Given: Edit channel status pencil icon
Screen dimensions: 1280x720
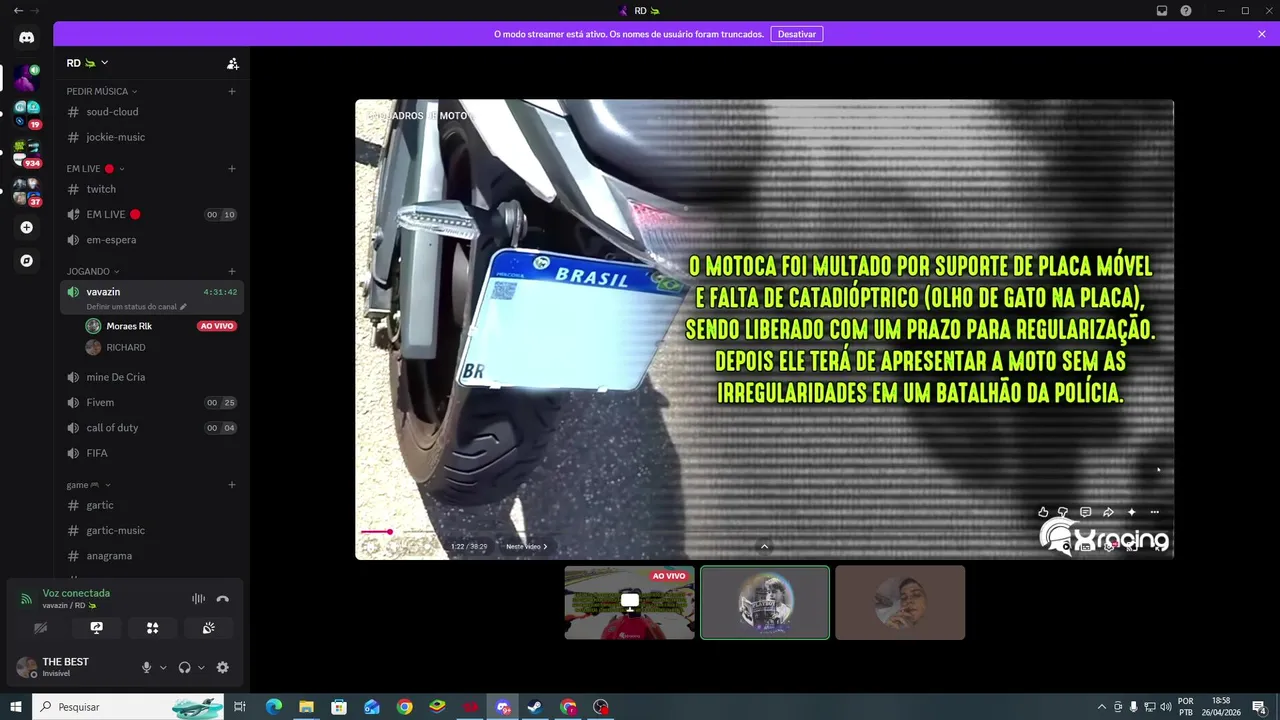Looking at the screenshot, I should pos(183,307).
